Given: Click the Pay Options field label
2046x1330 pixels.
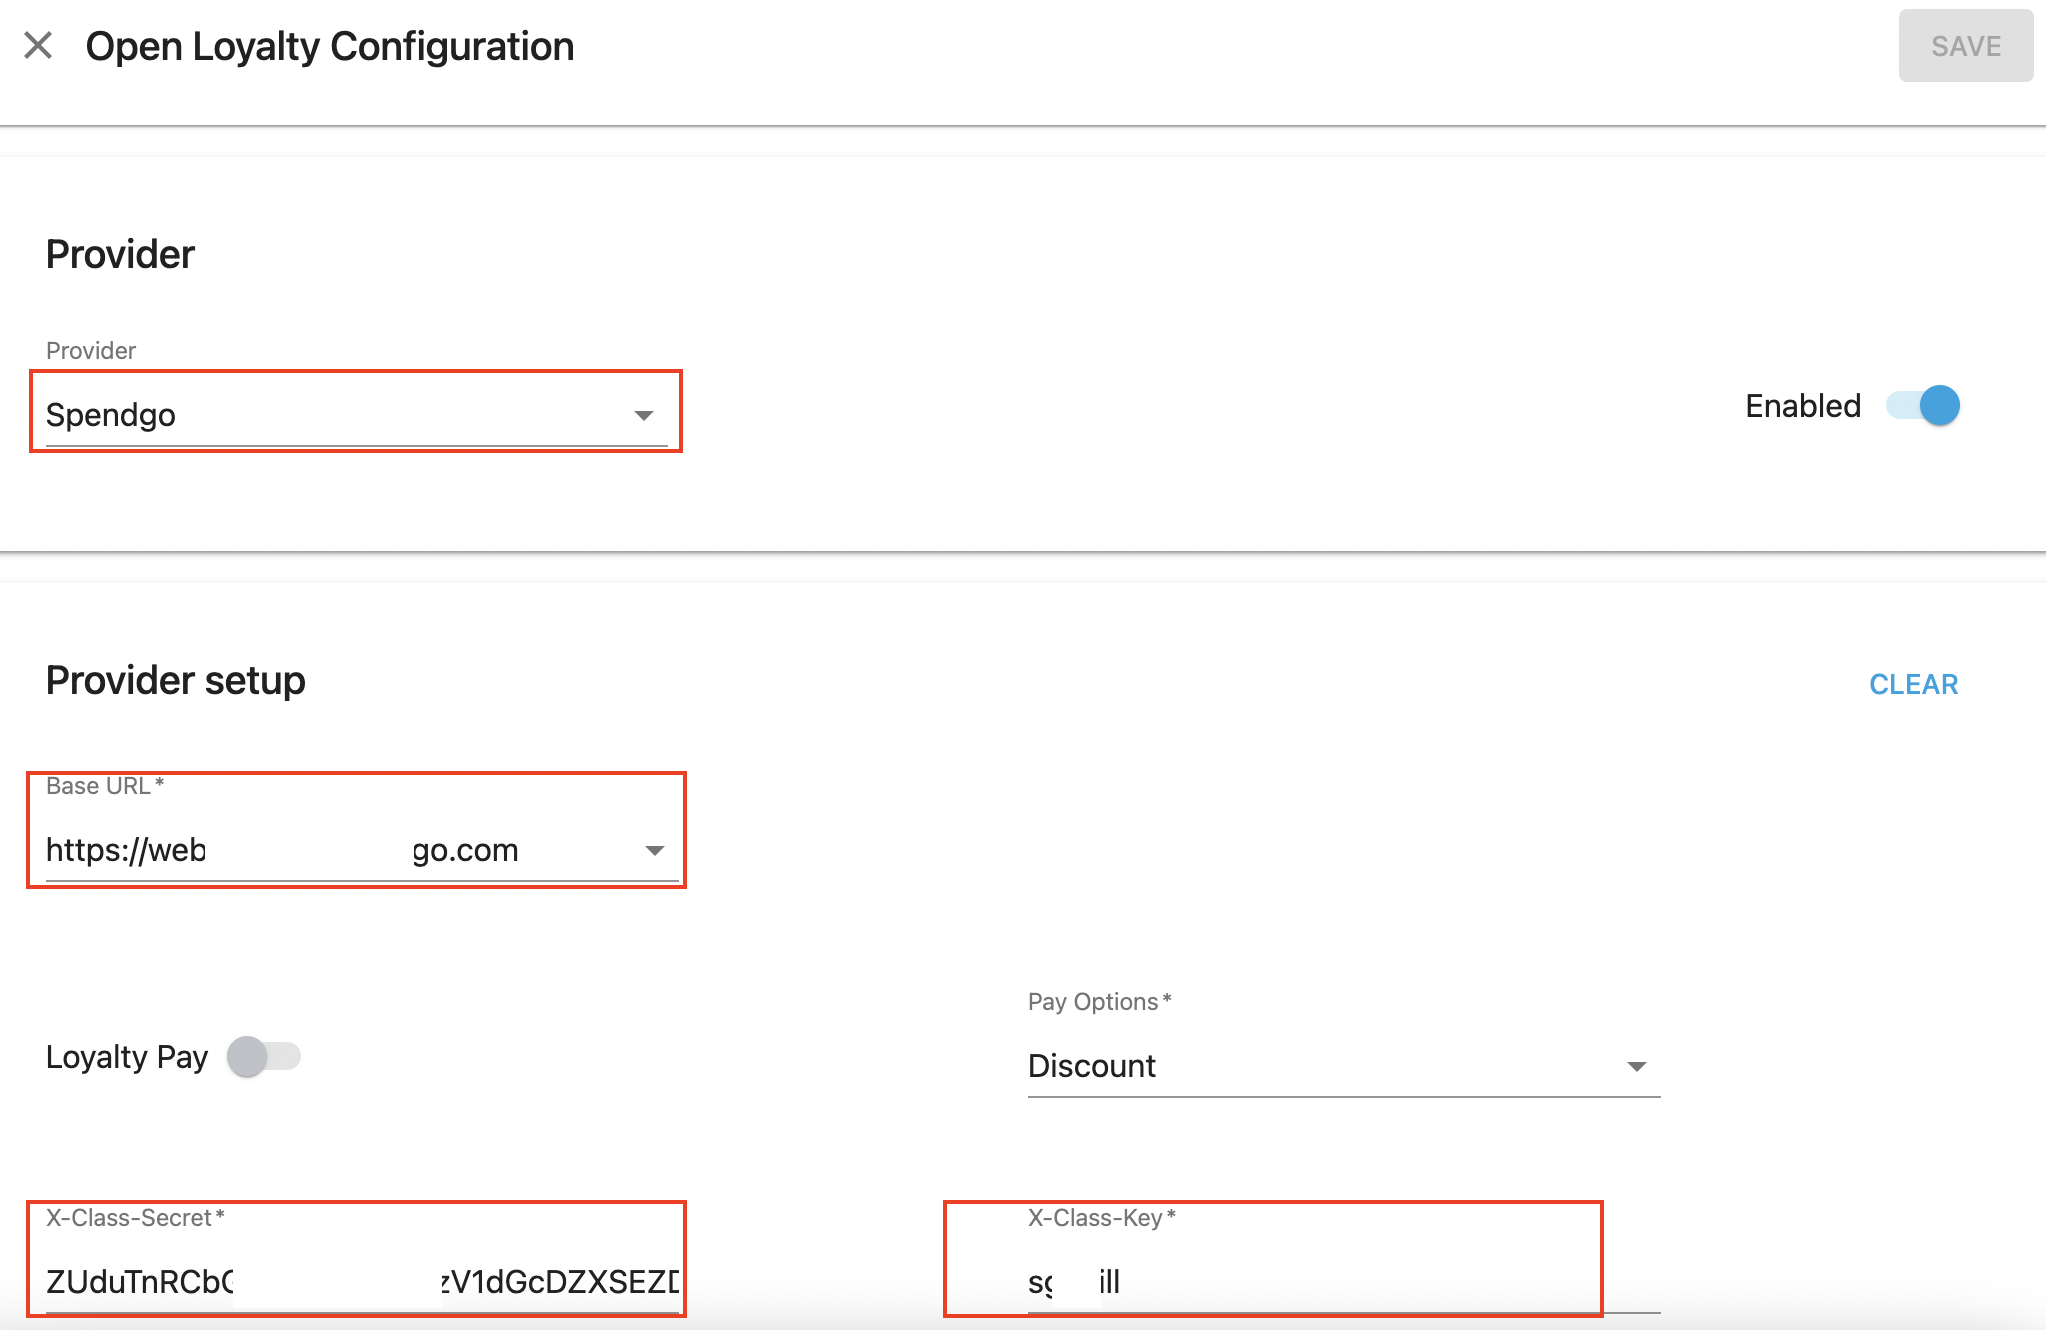Looking at the screenshot, I should coord(1093,1001).
